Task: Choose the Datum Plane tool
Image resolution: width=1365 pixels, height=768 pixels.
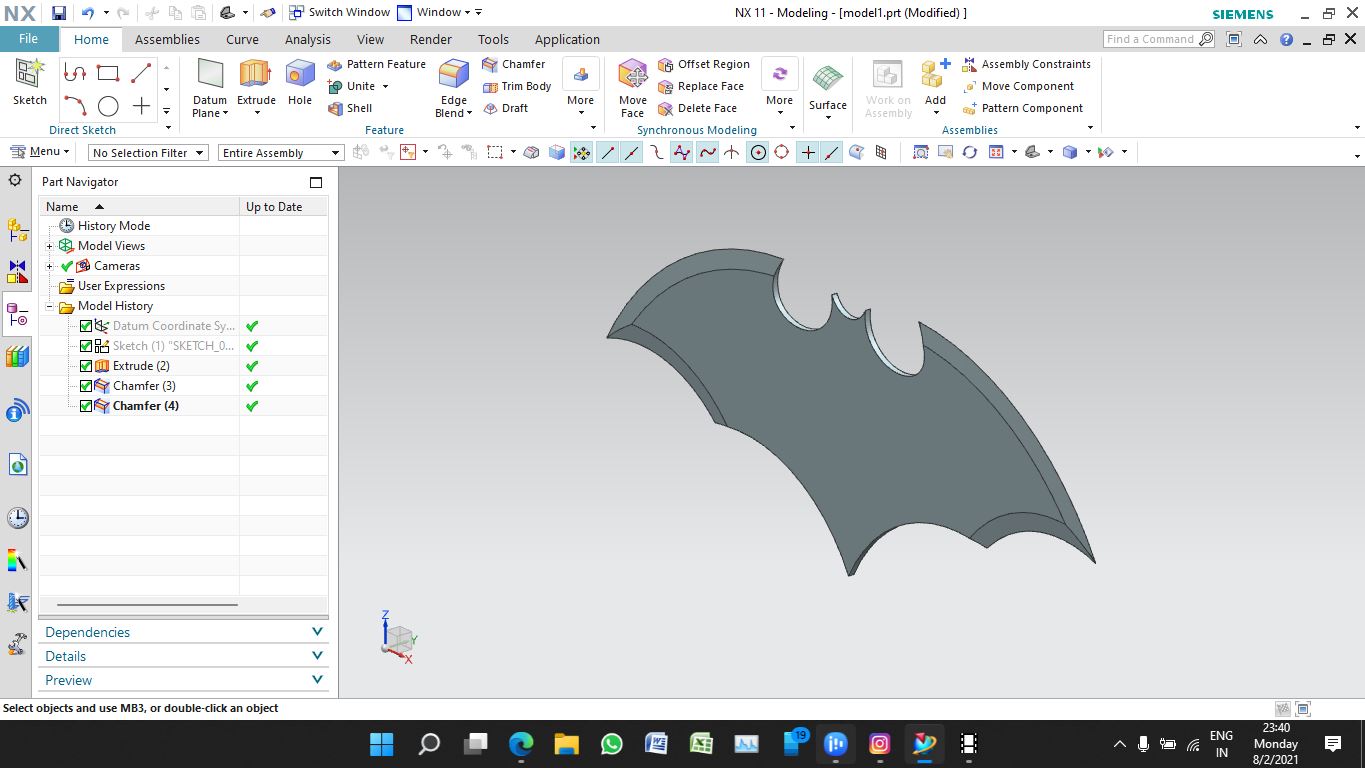Action: (210, 88)
